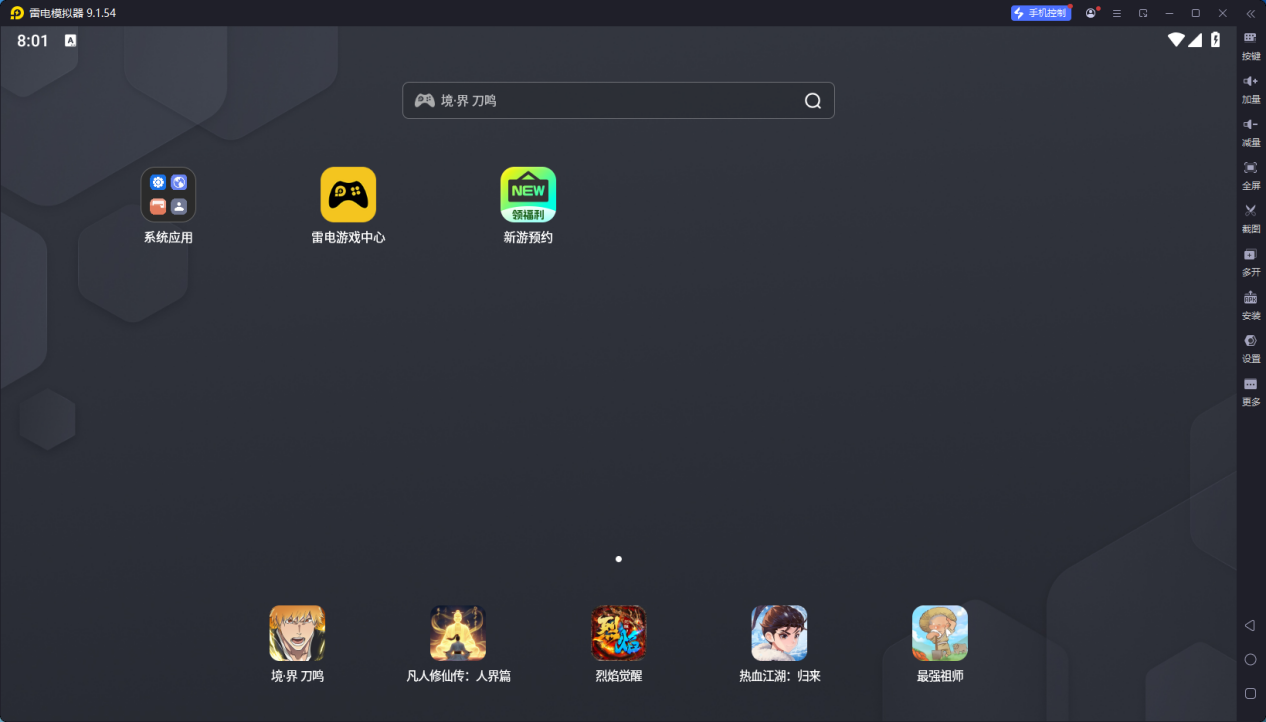Click the page indicator dot
1266x722 pixels.
pyautogui.click(x=619, y=559)
